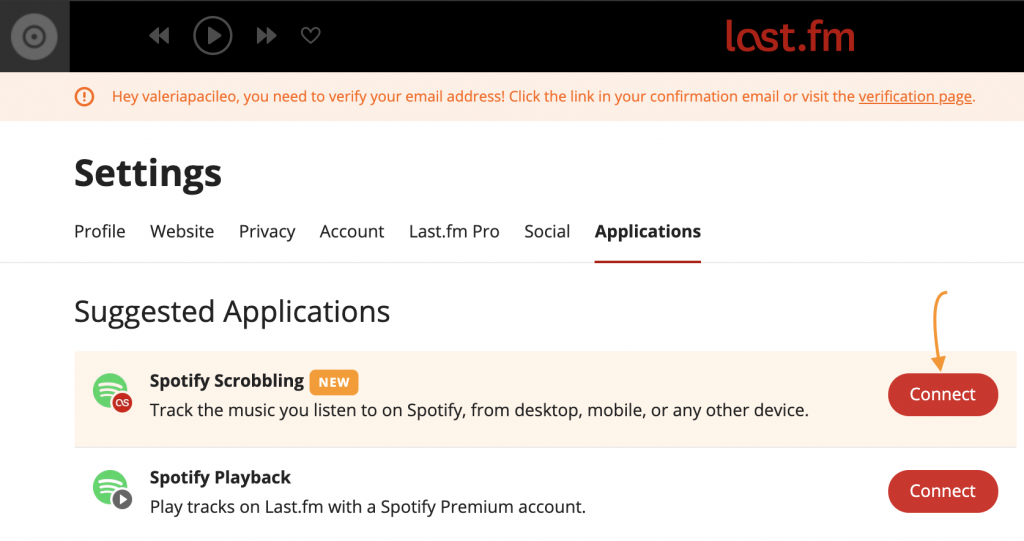Connect Spotify Scrobbling
The height and width of the screenshot is (541, 1024).
click(943, 395)
